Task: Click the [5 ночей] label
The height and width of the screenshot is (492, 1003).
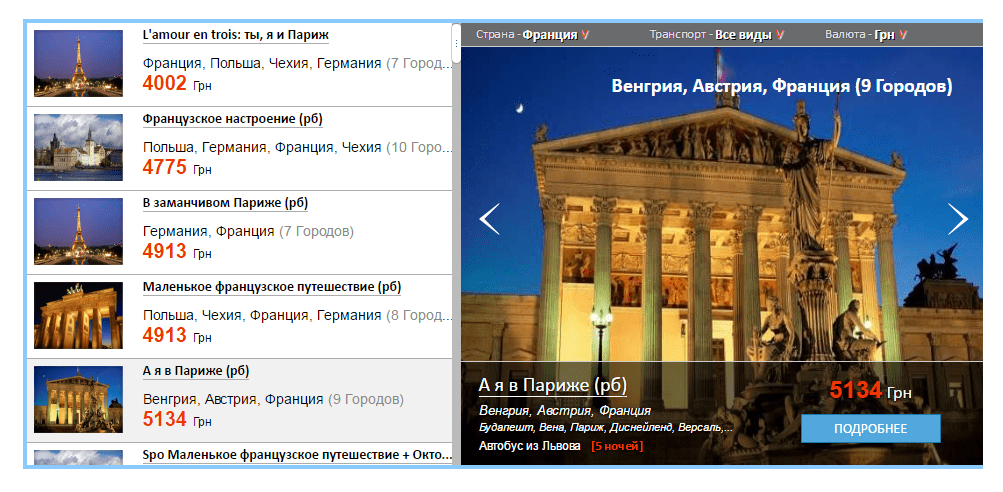Action: click(x=617, y=445)
